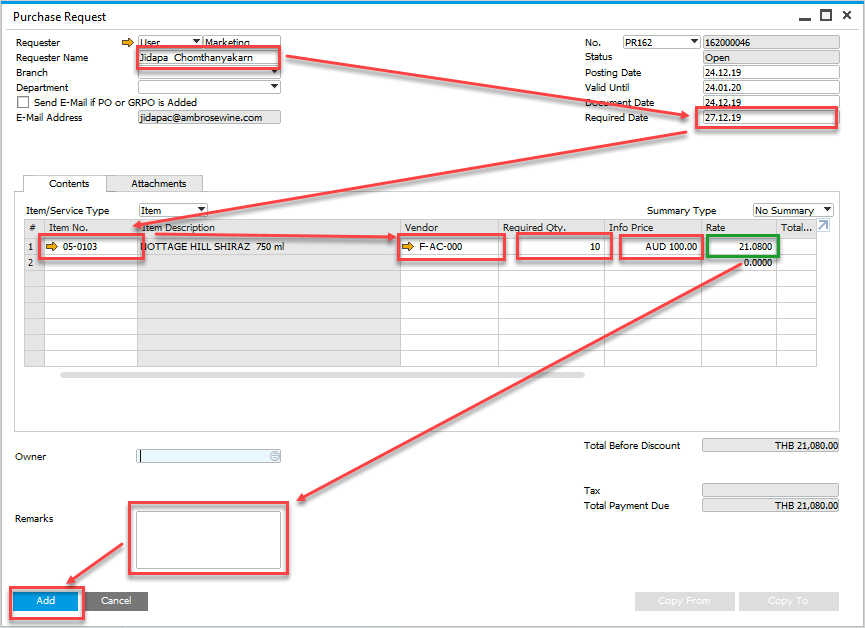Click the Total Before Discount value field
Image resolution: width=865 pixels, height=628 pixels.
pos(770,445)
